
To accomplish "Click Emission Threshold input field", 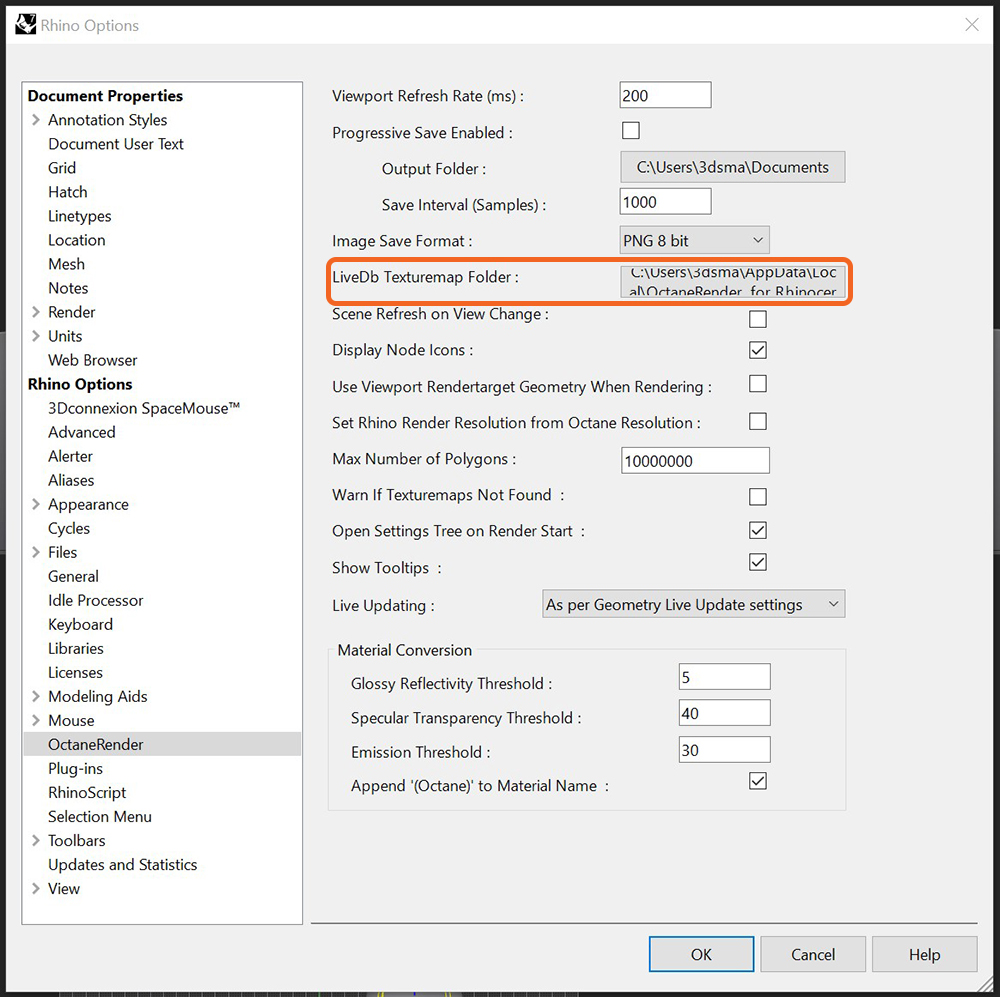I will coord(724,750).
